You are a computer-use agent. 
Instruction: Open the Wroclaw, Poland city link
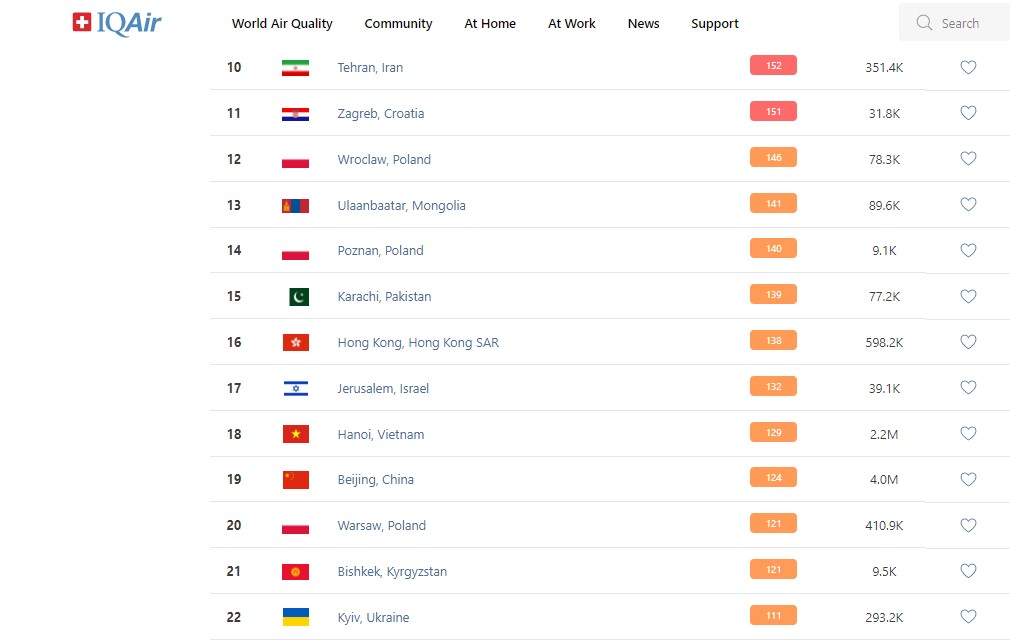384,160
